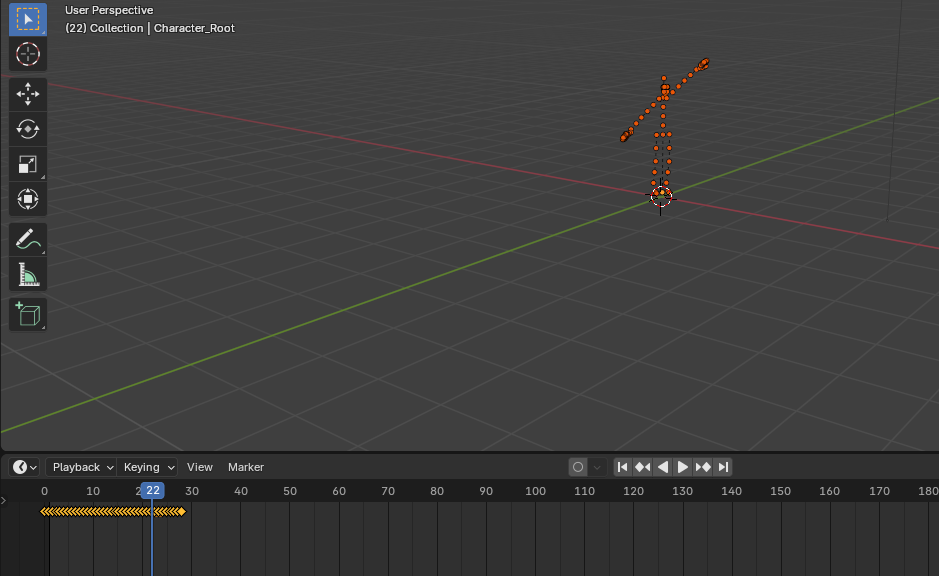The image size is (939, 576).
Task: Open the View menu in the Timeline
Action: [199, 467]
